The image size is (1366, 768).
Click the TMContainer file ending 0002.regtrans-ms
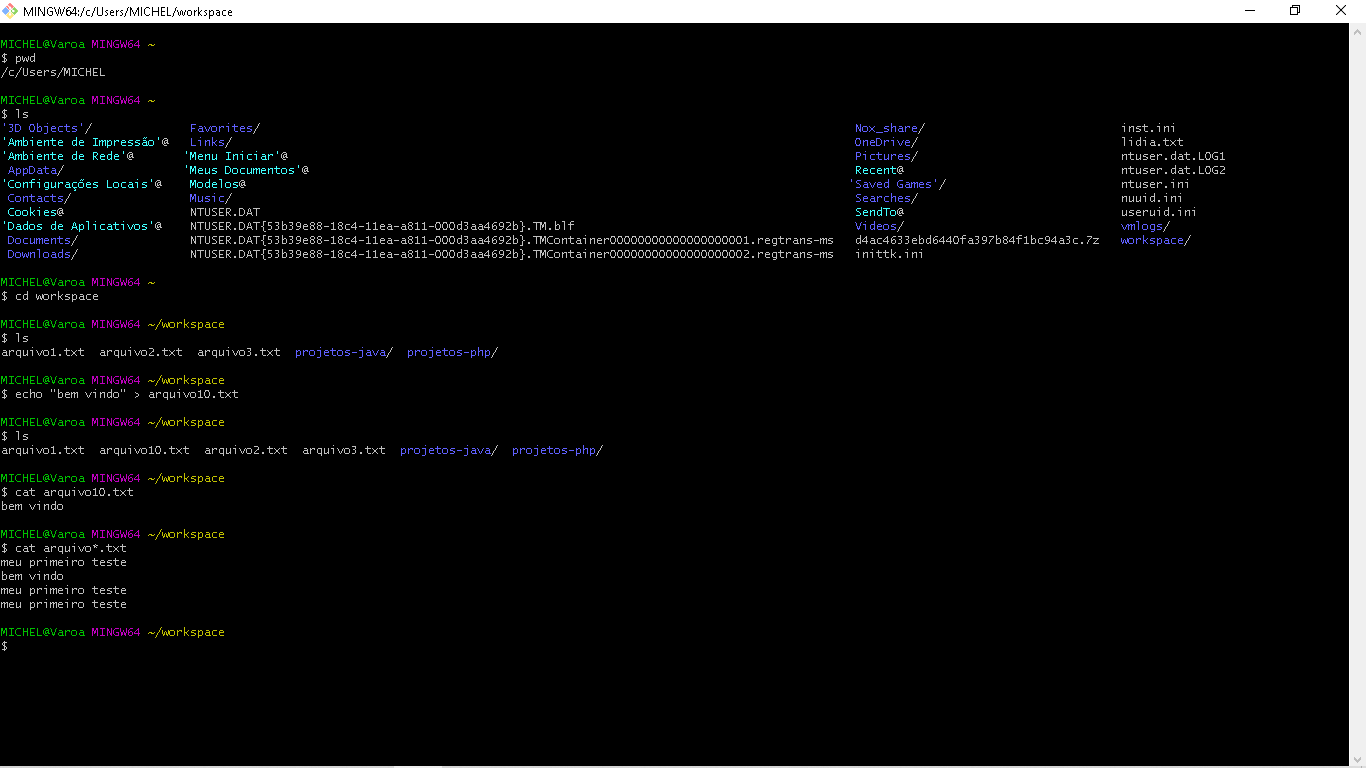coord(512,254)
